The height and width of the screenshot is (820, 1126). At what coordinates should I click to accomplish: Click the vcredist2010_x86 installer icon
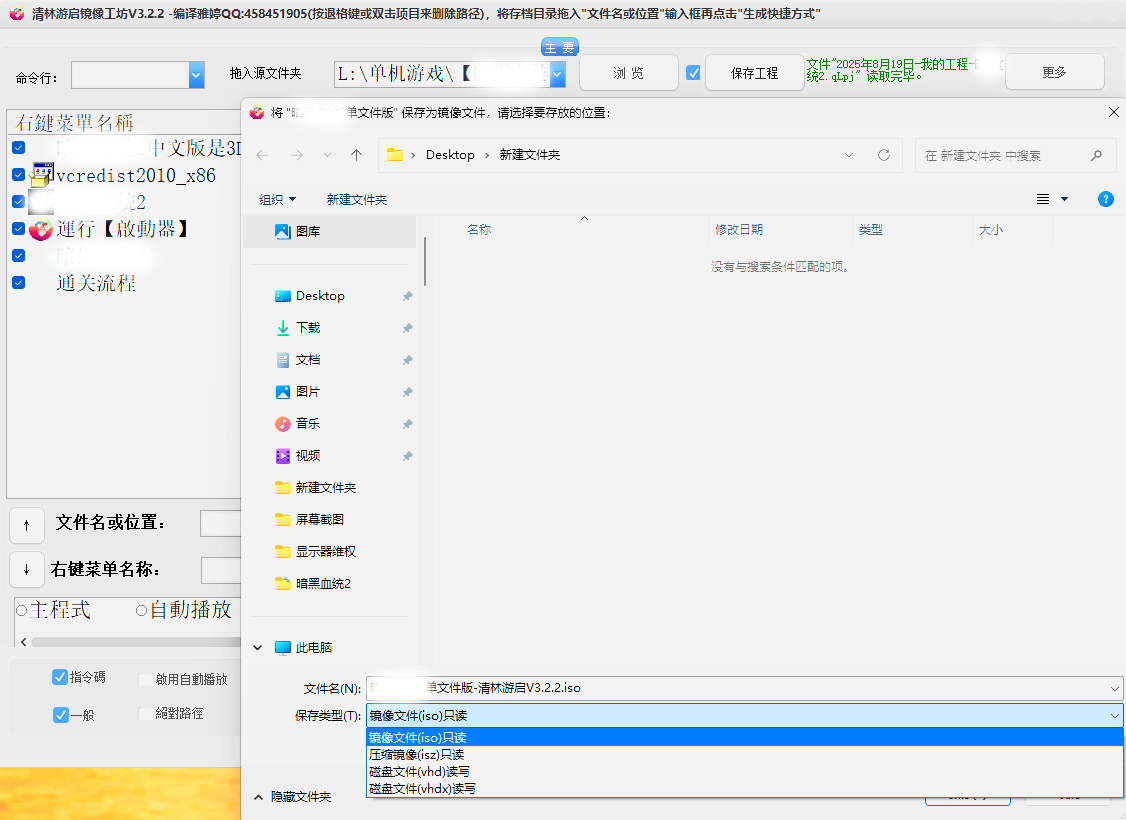[x=42, y=176]
